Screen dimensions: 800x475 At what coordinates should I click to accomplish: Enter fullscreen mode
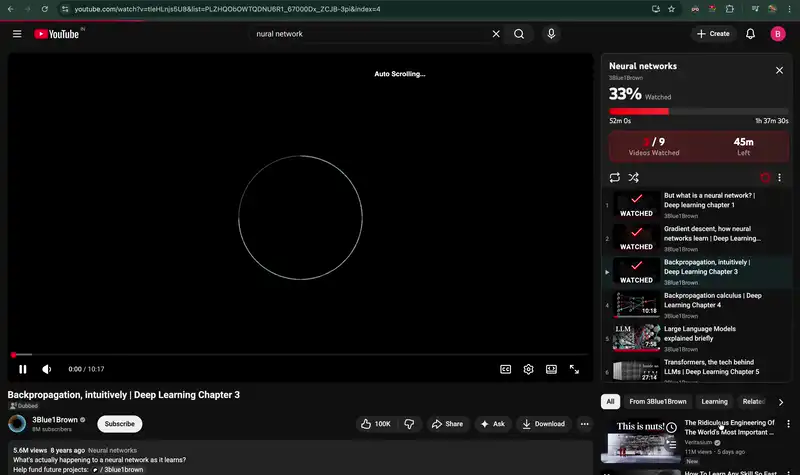point(574,369)
